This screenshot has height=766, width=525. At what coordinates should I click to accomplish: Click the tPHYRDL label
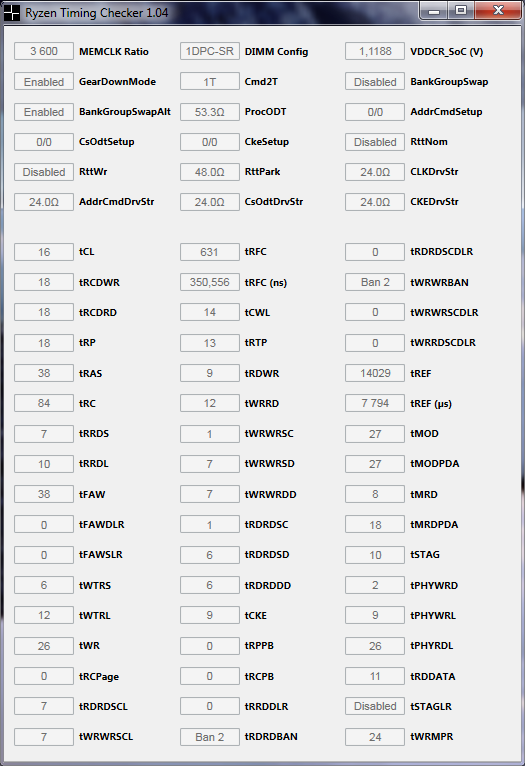click(432, 645)
